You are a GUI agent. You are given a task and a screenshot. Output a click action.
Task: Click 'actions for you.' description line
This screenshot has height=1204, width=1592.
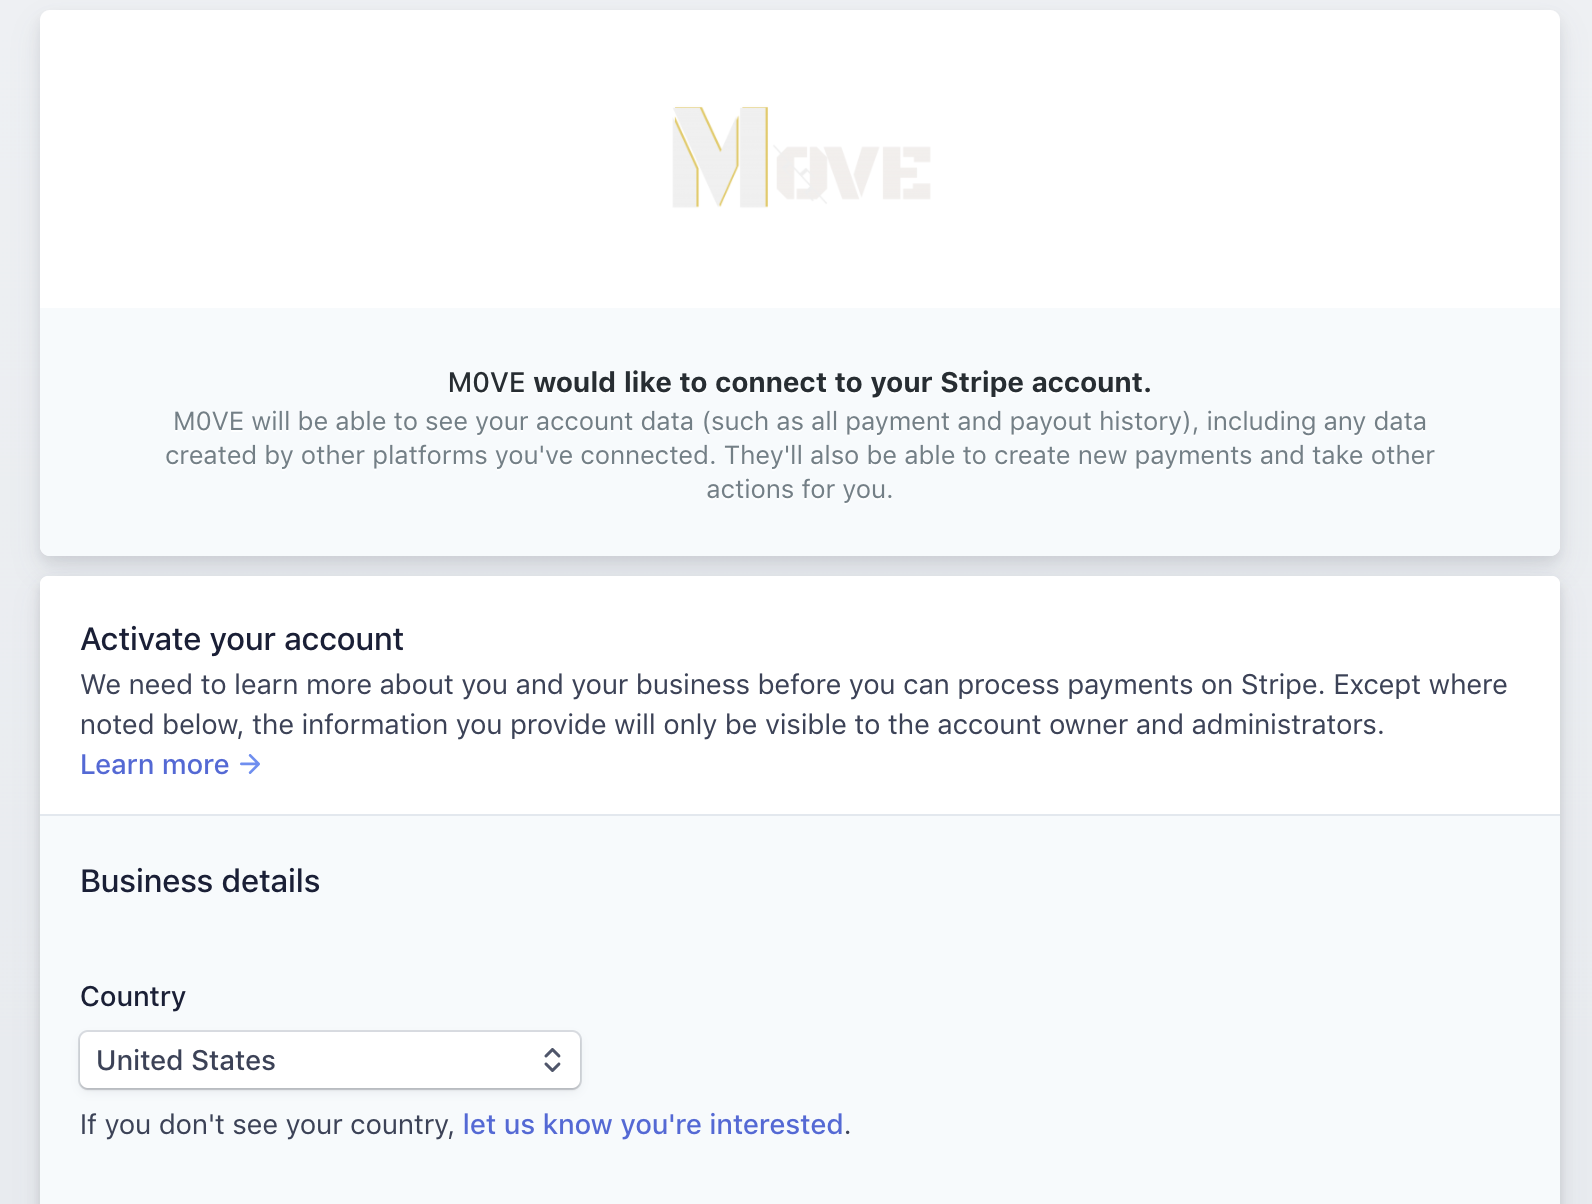pos(800,489)
